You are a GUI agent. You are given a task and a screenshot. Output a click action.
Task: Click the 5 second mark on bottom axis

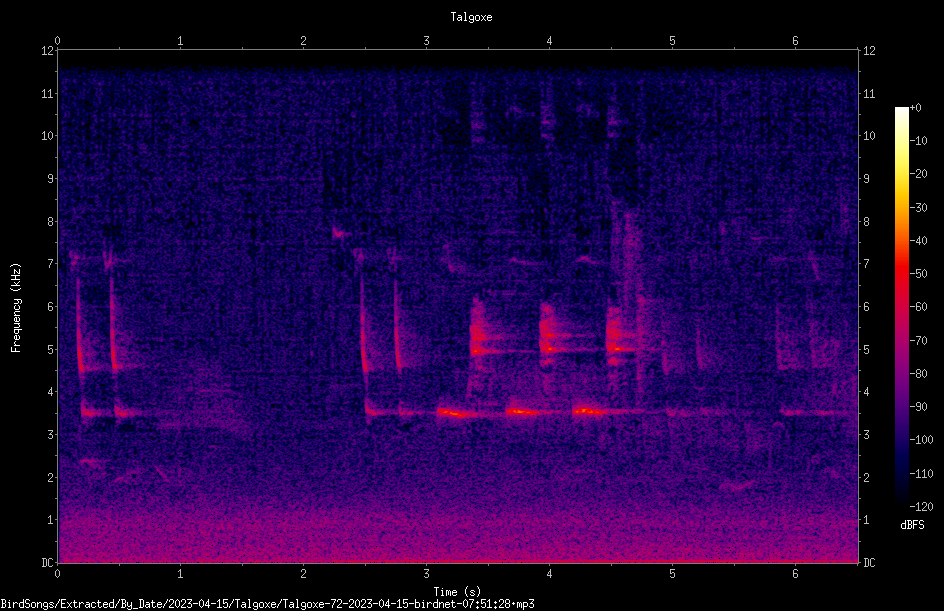[672, 574]
